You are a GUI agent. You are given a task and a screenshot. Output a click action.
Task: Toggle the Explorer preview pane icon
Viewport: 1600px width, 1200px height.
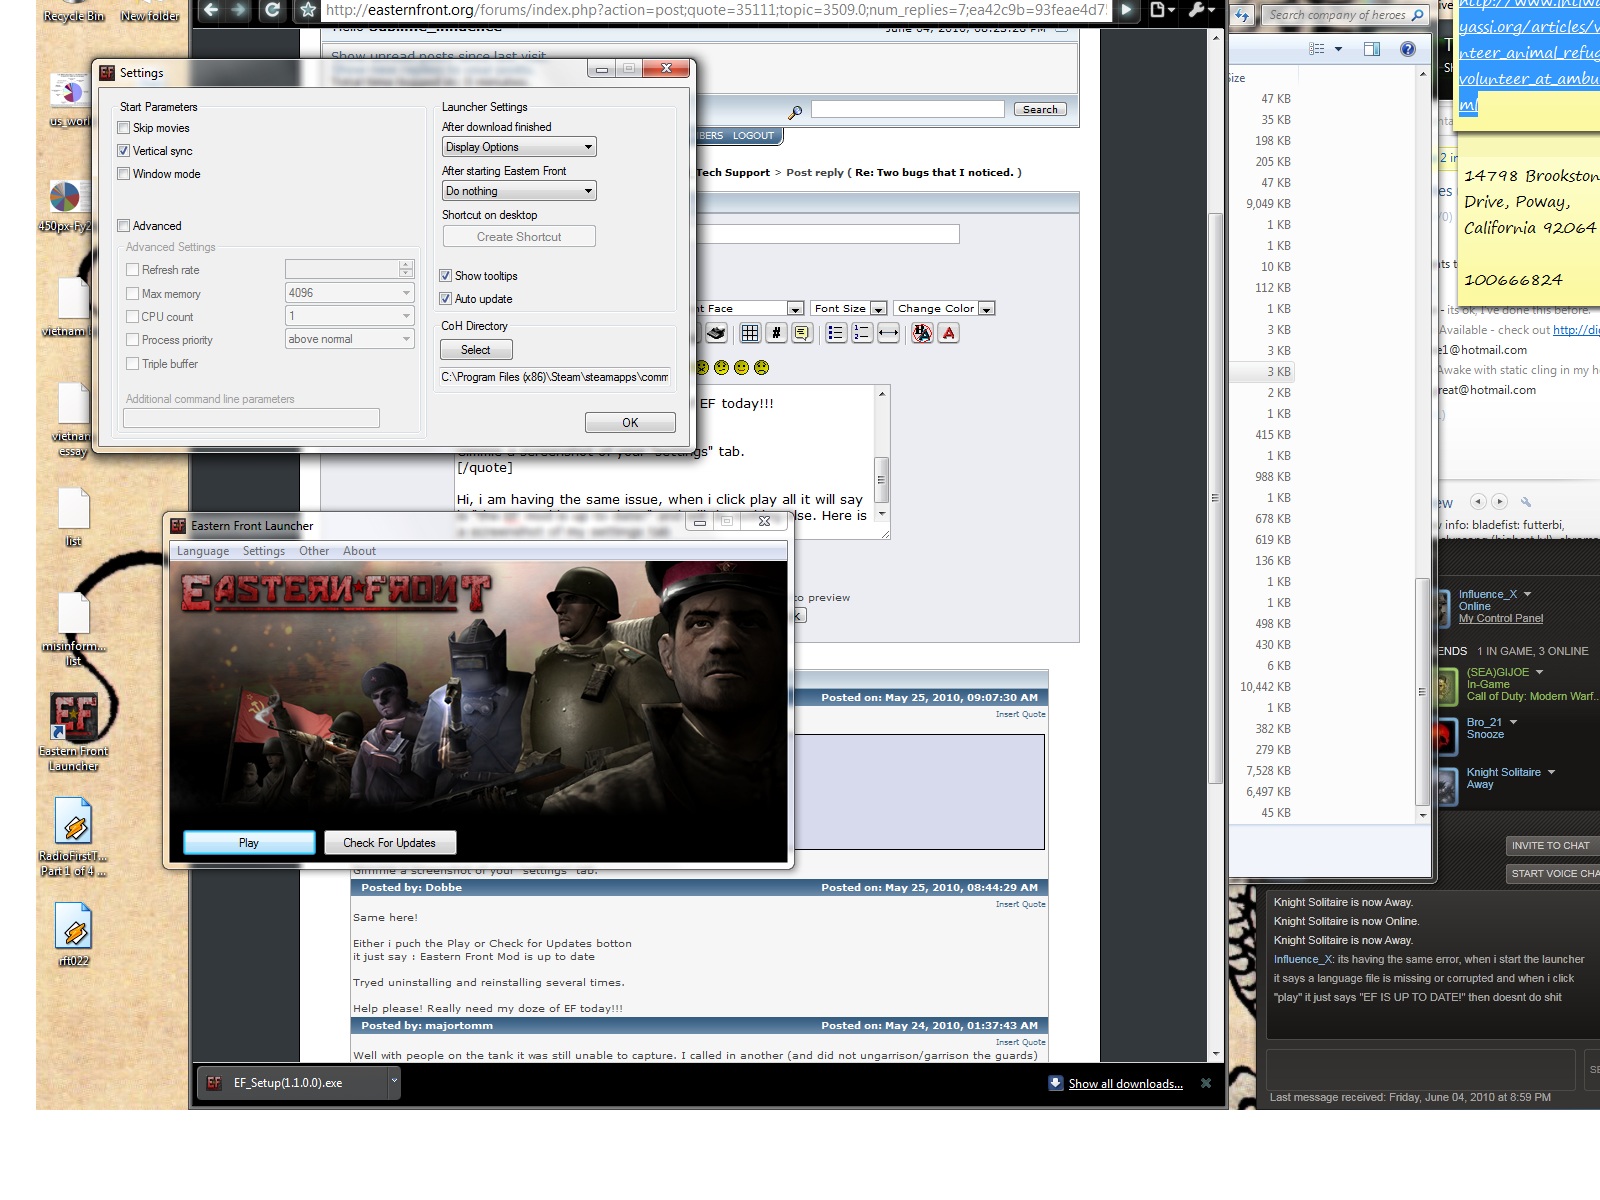tap(1372, 49)
